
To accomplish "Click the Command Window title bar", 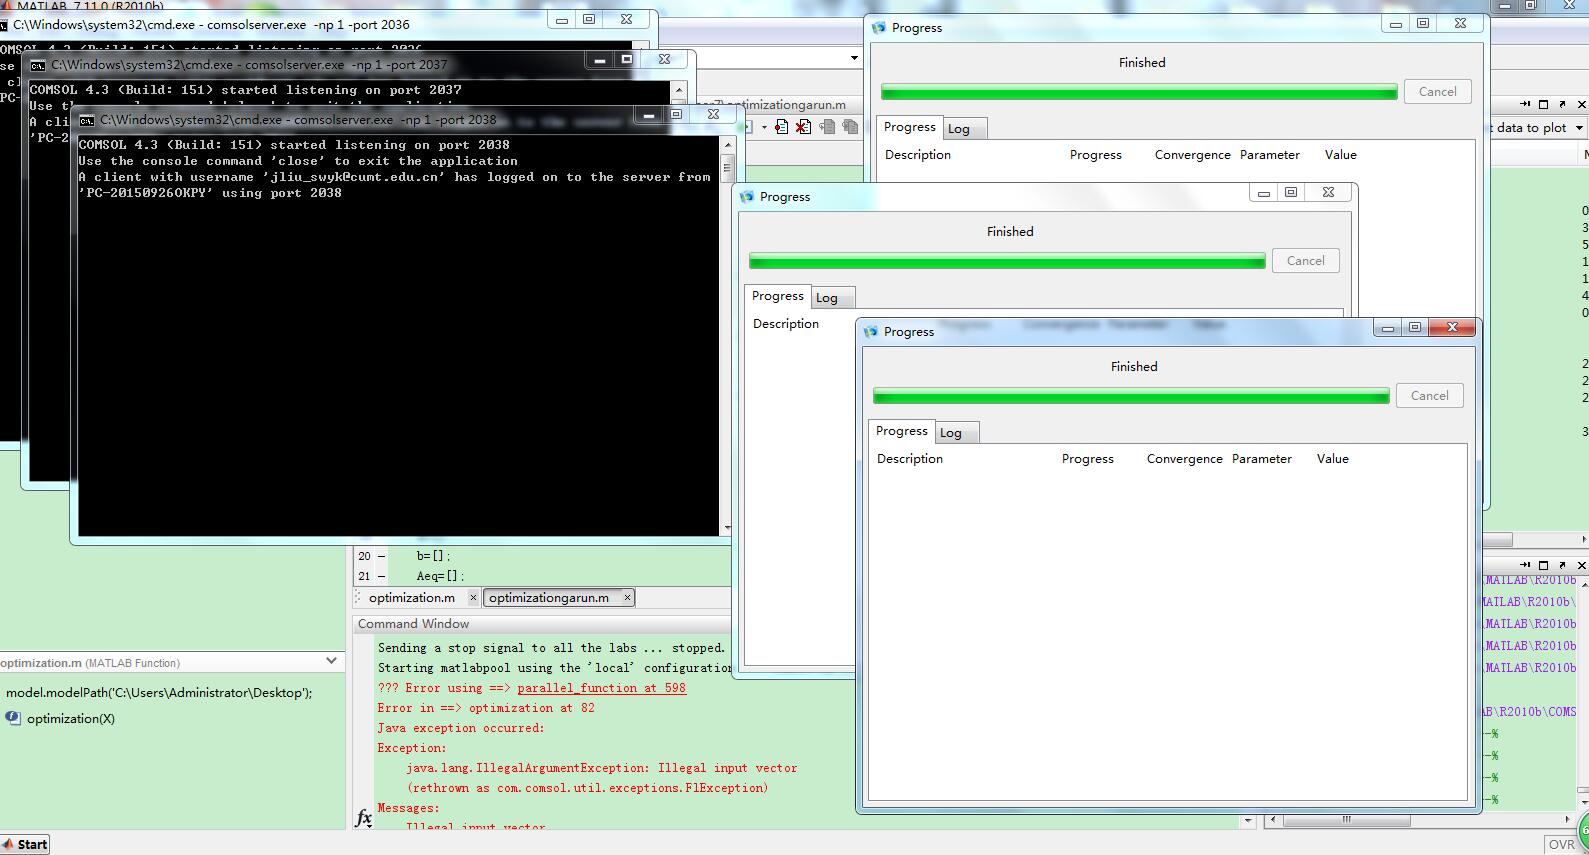I will click(540, 624).
